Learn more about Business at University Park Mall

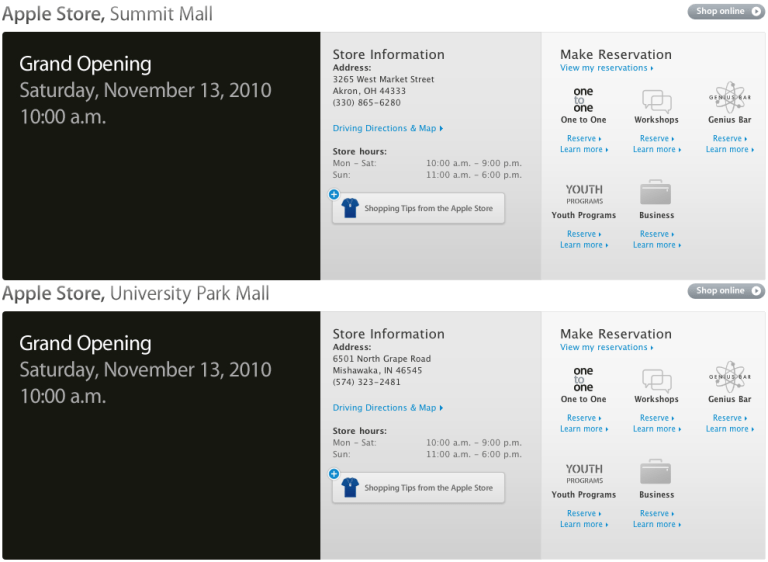click(657, 524)
